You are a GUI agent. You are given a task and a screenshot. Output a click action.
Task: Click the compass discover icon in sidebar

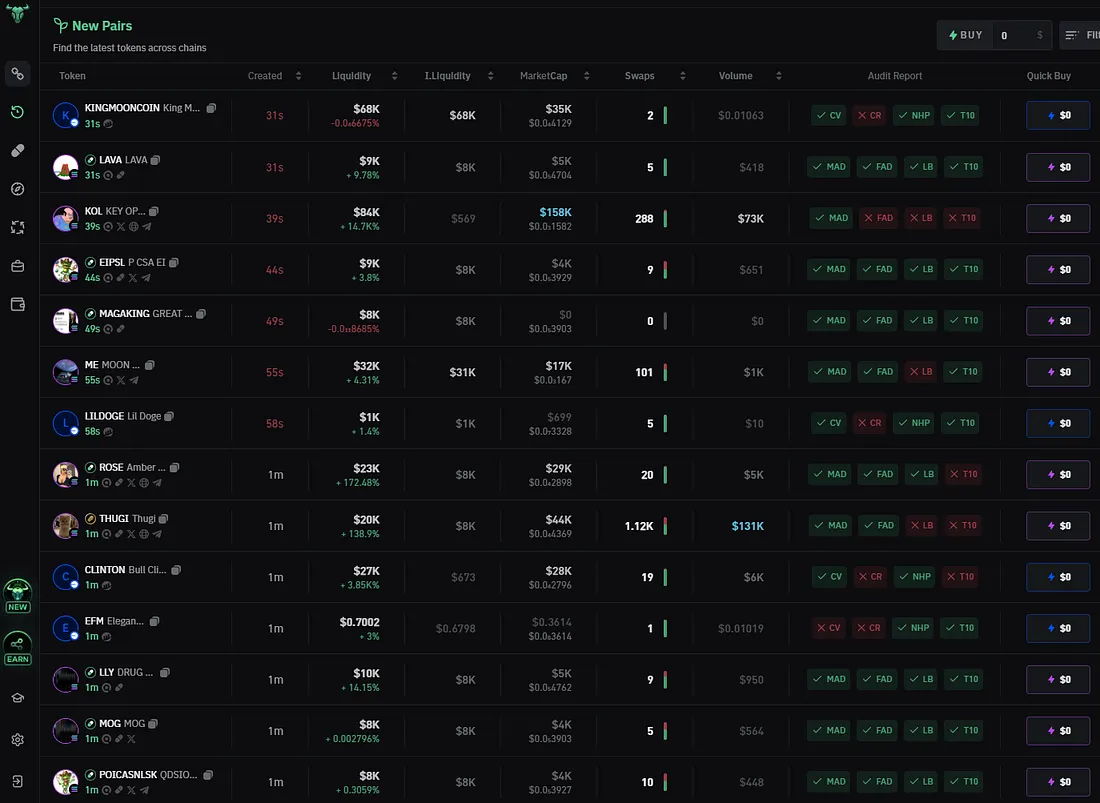pyautogui.click(x=17, y=188)
